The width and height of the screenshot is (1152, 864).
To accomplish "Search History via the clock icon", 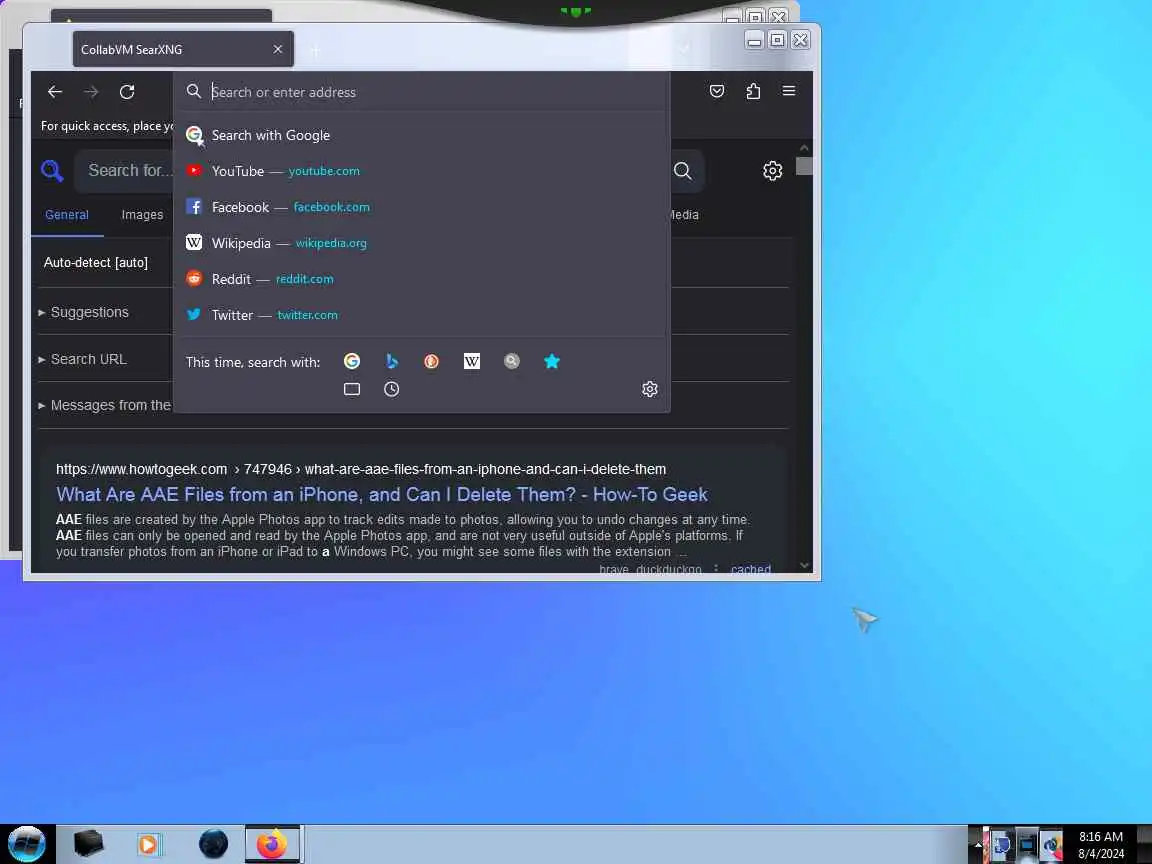I will (392, 389).
